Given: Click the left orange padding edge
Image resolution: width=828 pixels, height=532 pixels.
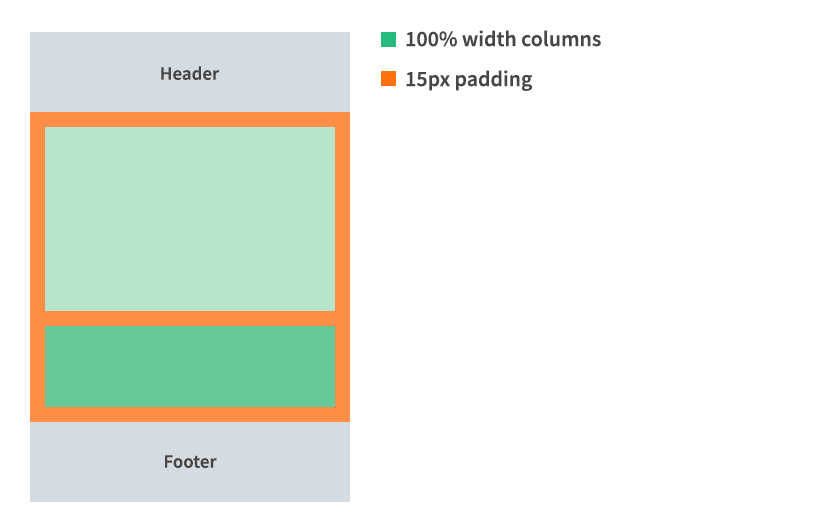Looking at the screenshot, I should 37,267.
